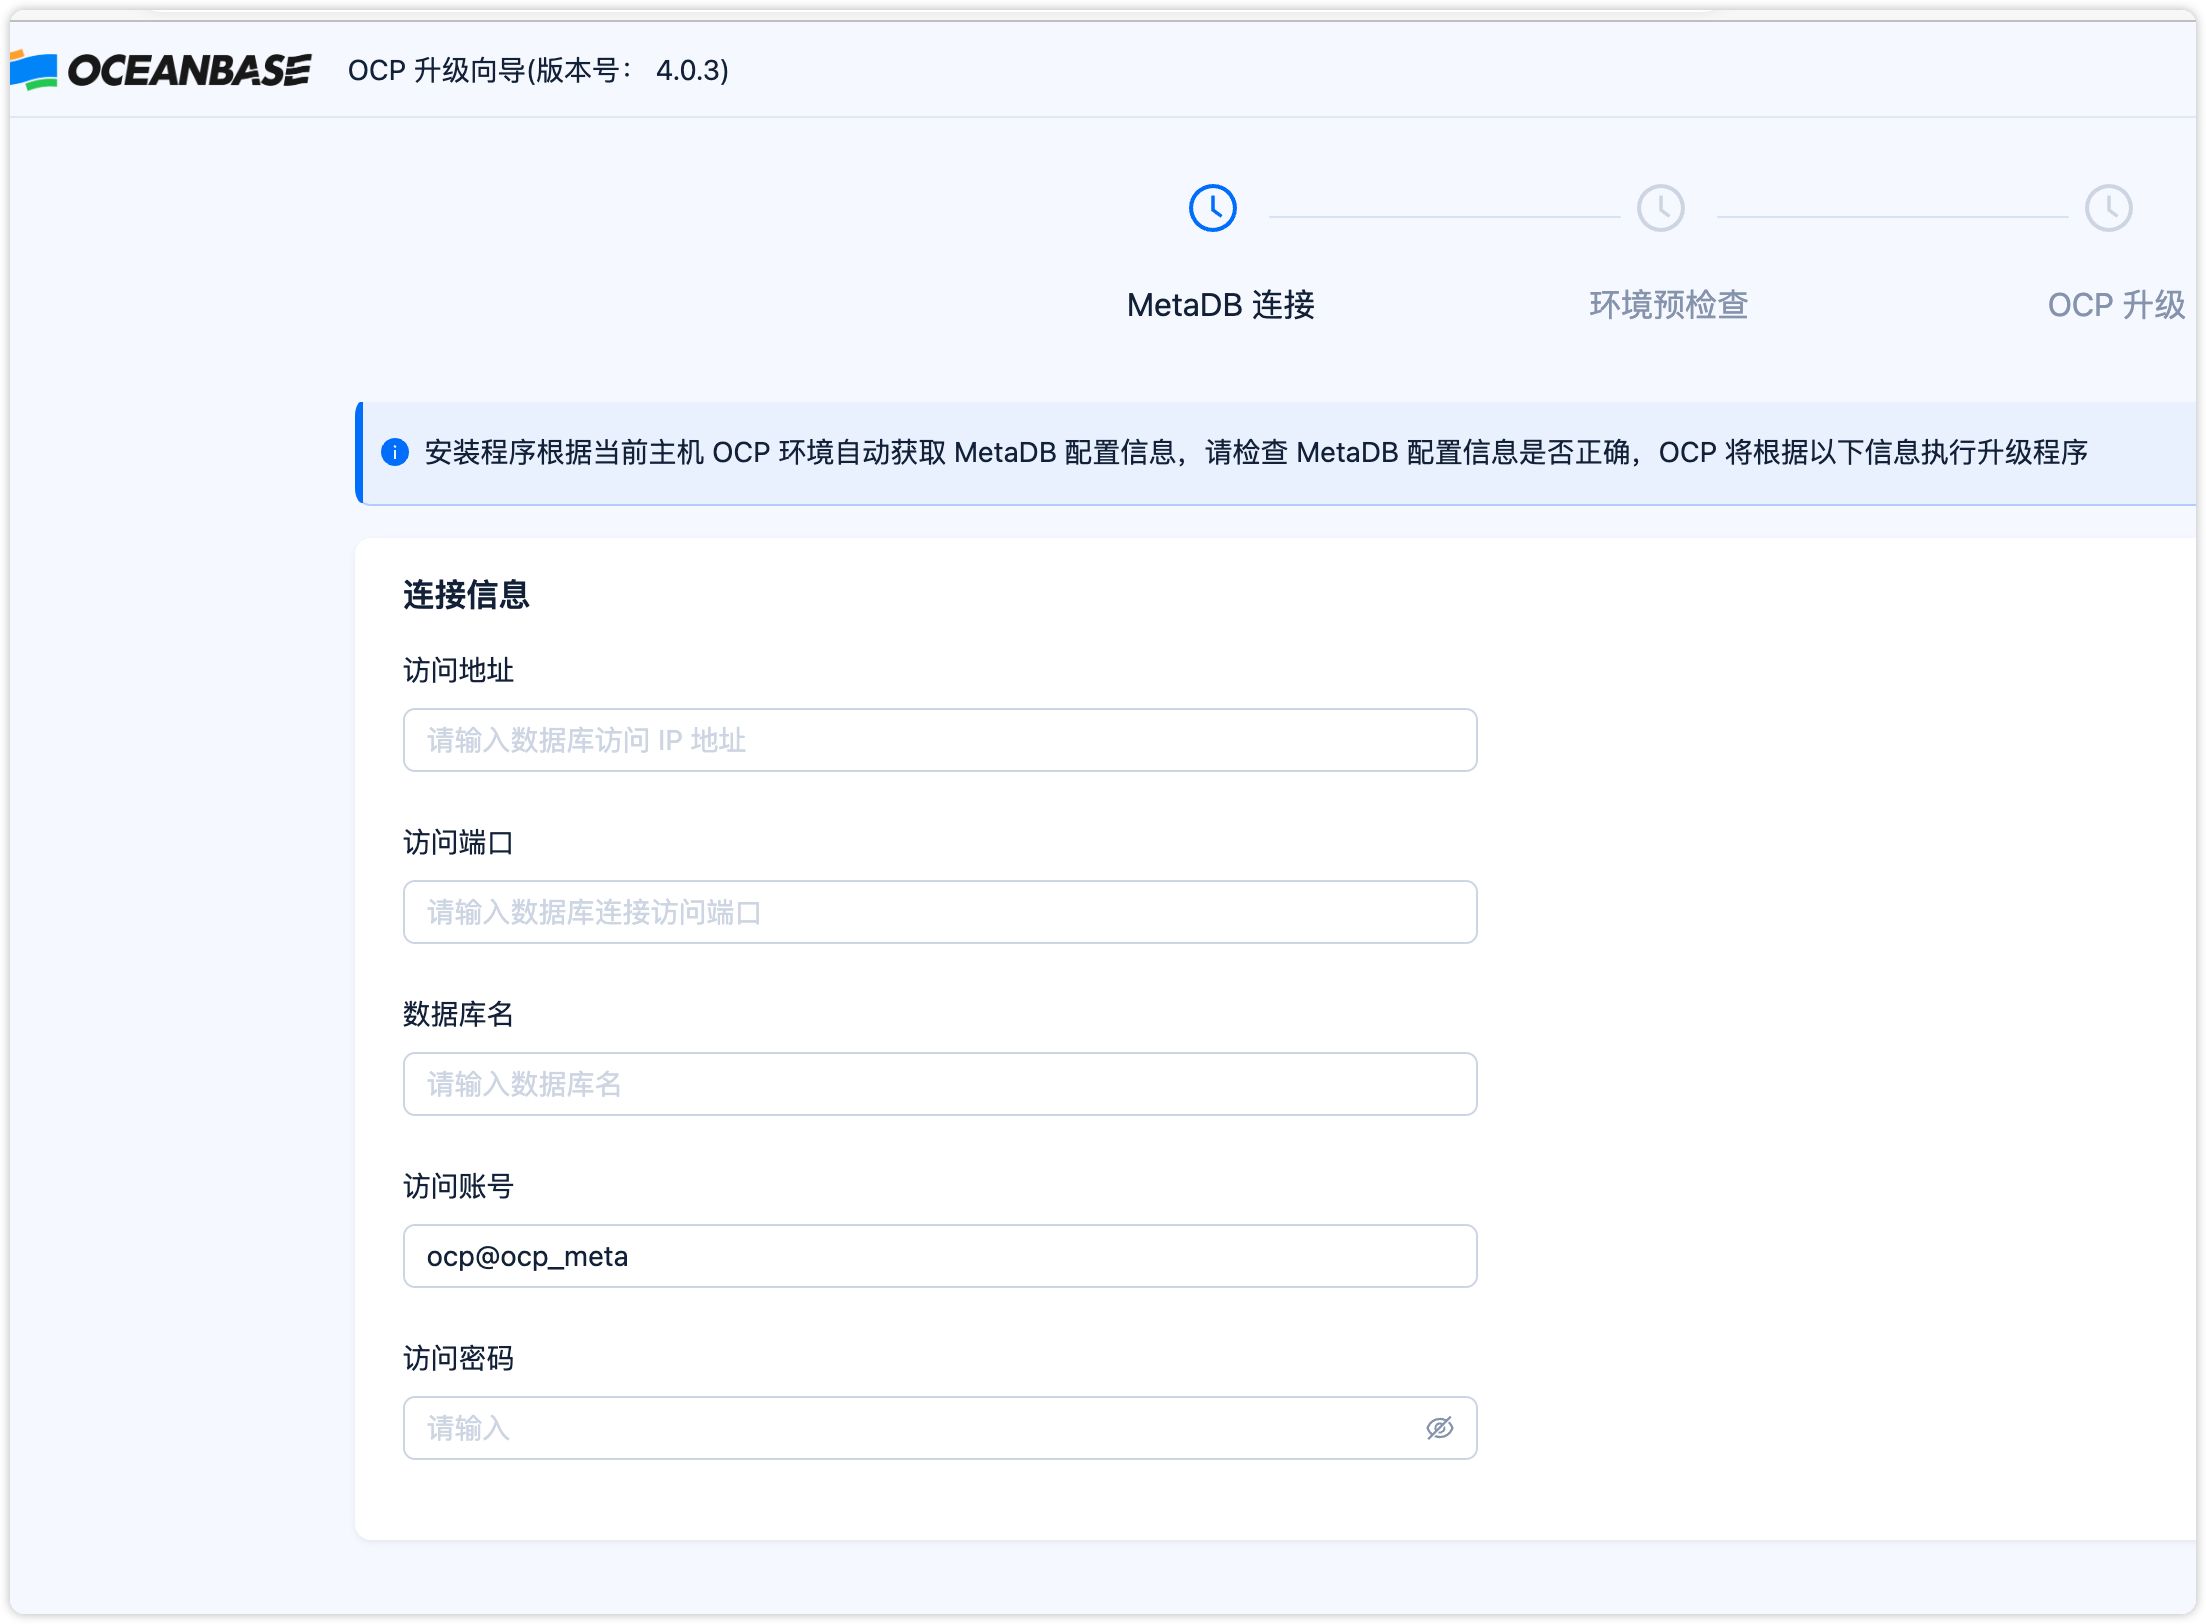Screen dimensions: 2206x1624
Task: Focus the 访问地址 IP address input
Action: point(940,740)
